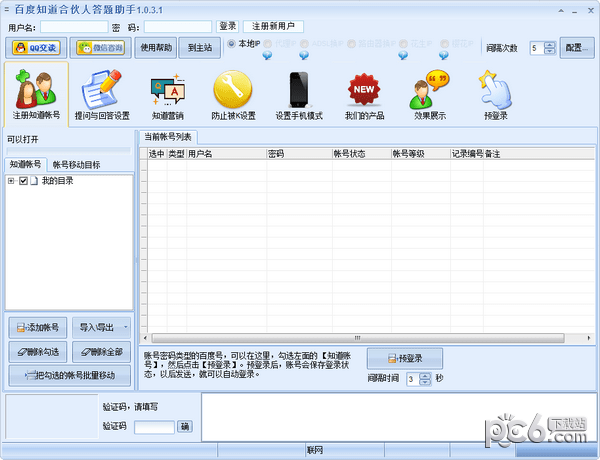This screenshot has width=600, height=460.
Task: Click the 帐号状态 column header
Action: [362, 154]
